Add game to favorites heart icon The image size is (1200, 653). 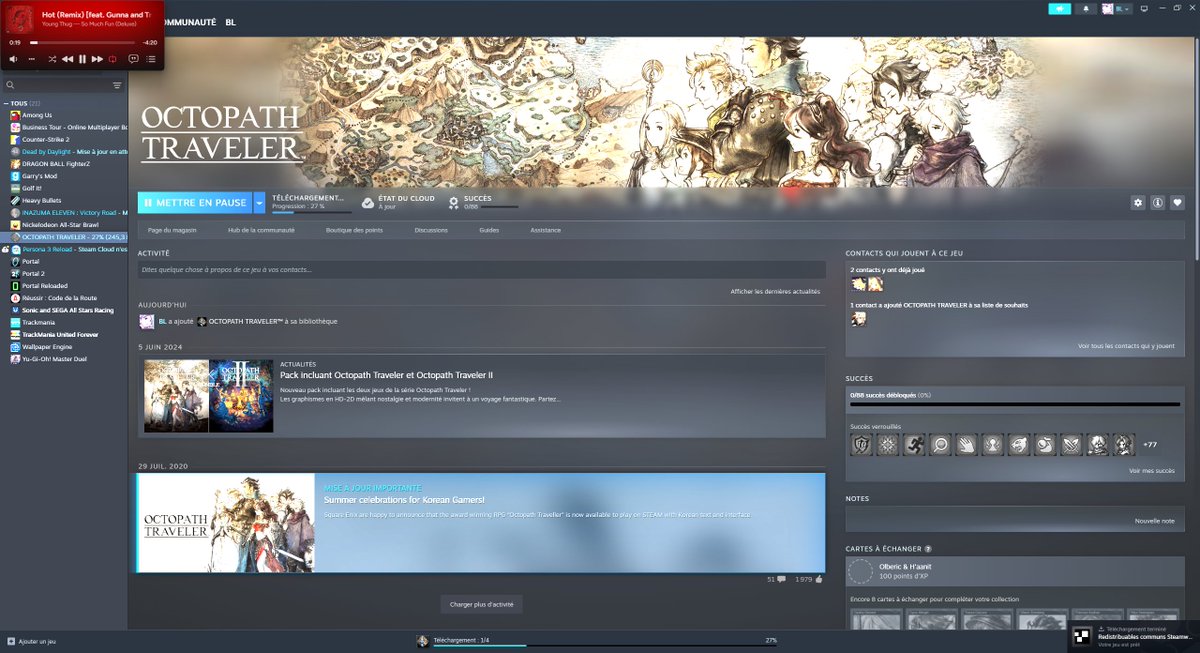(1178, 202)
